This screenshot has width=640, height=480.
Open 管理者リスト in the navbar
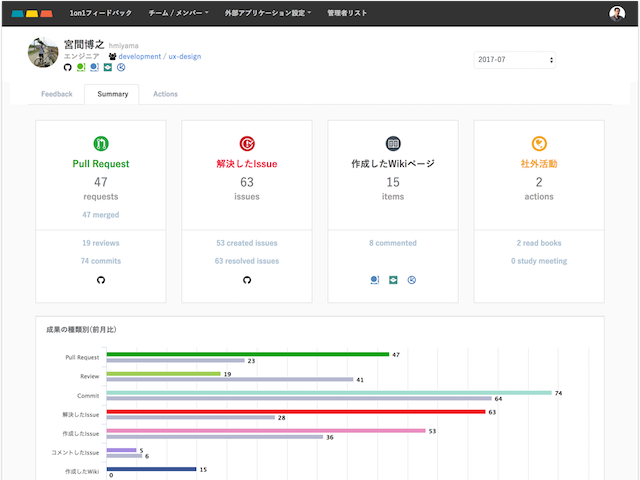pos(347,13)
